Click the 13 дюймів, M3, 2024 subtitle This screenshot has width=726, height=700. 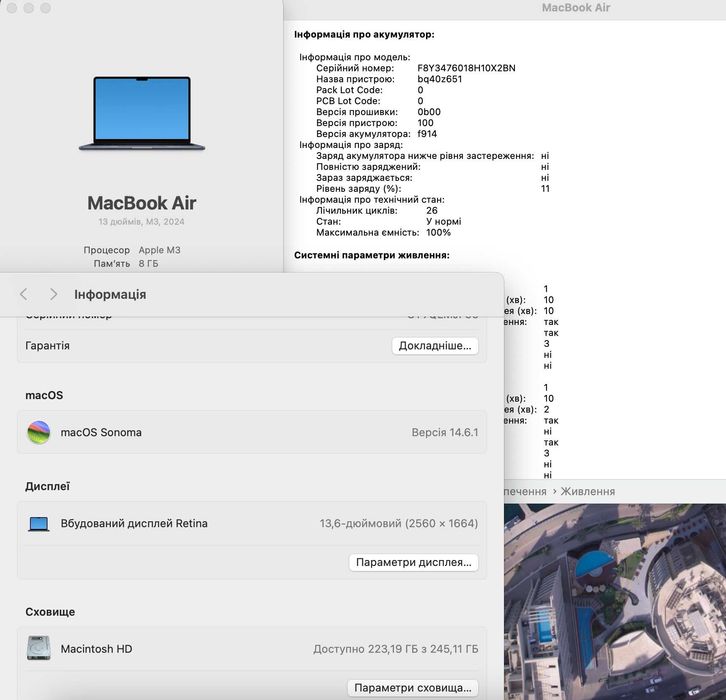pyautogui.click(x=141, y=222)
